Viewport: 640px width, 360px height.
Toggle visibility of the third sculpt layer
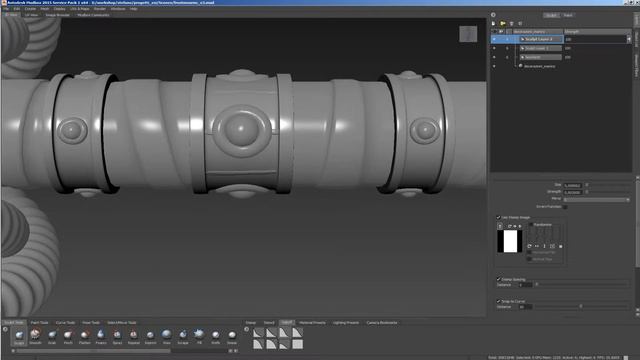pos(494,57)
